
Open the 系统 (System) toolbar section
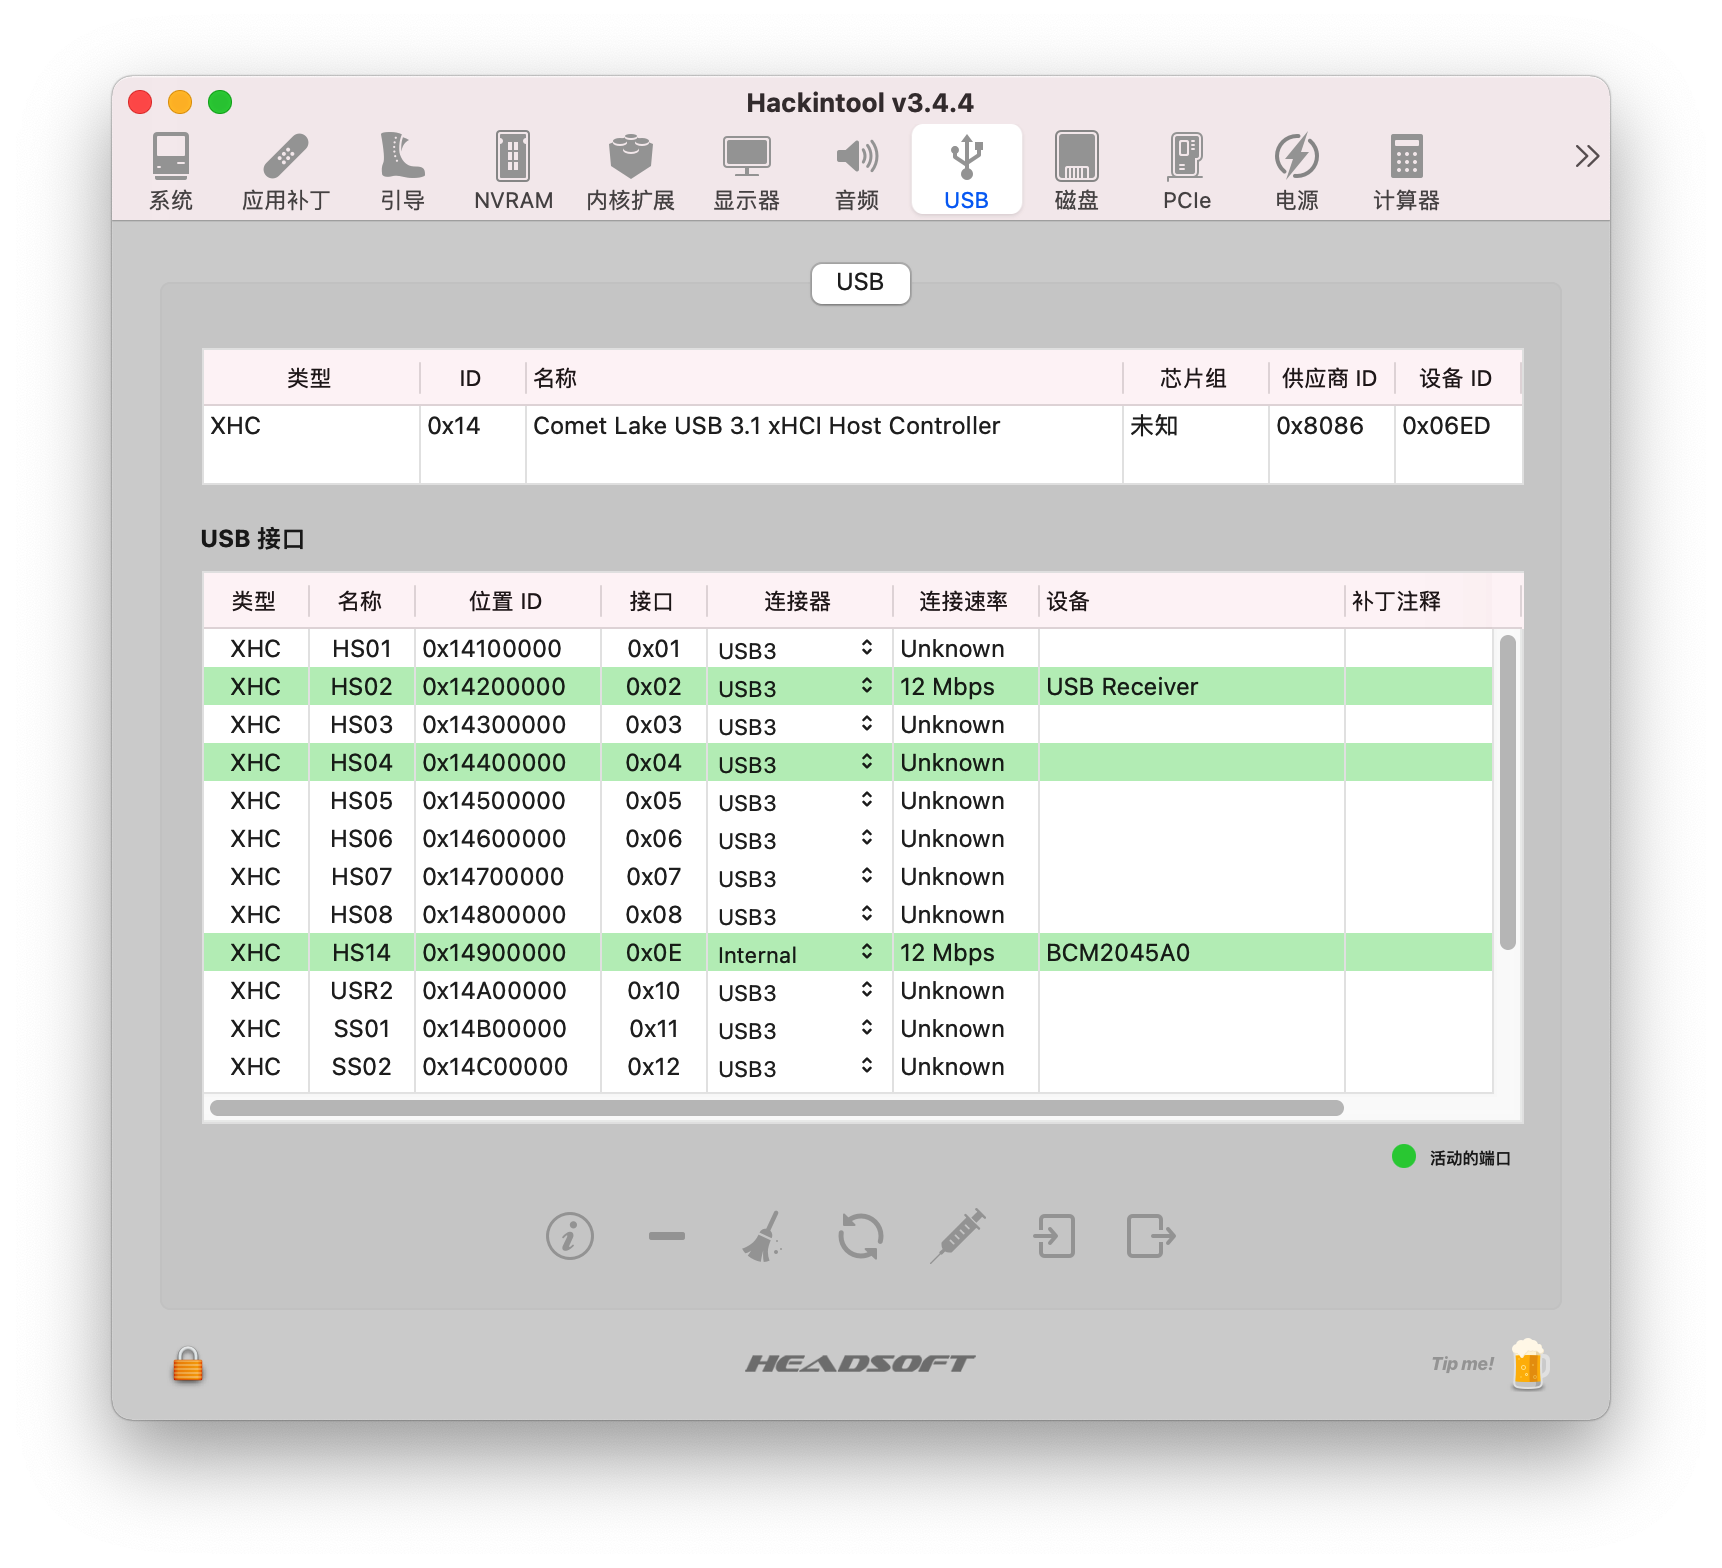coord(171,171)
